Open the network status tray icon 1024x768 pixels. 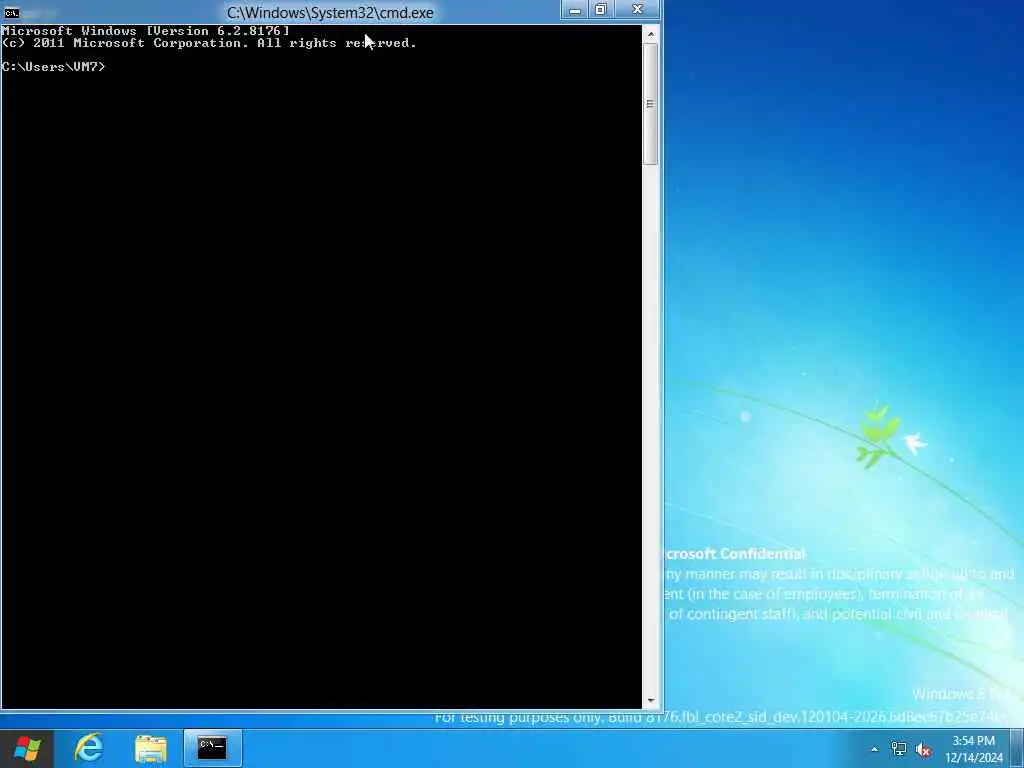click(x=899, y=750)
